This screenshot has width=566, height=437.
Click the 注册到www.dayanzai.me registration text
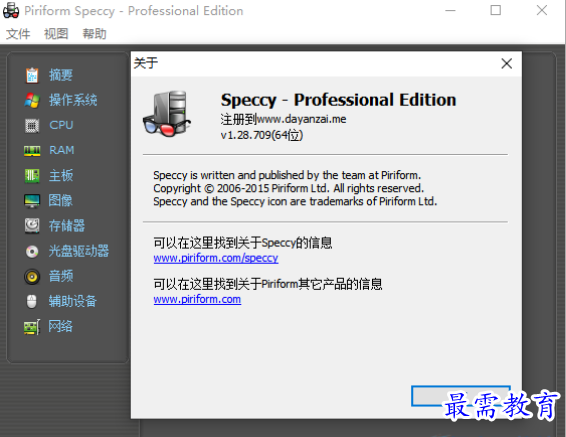coord(283,119)
